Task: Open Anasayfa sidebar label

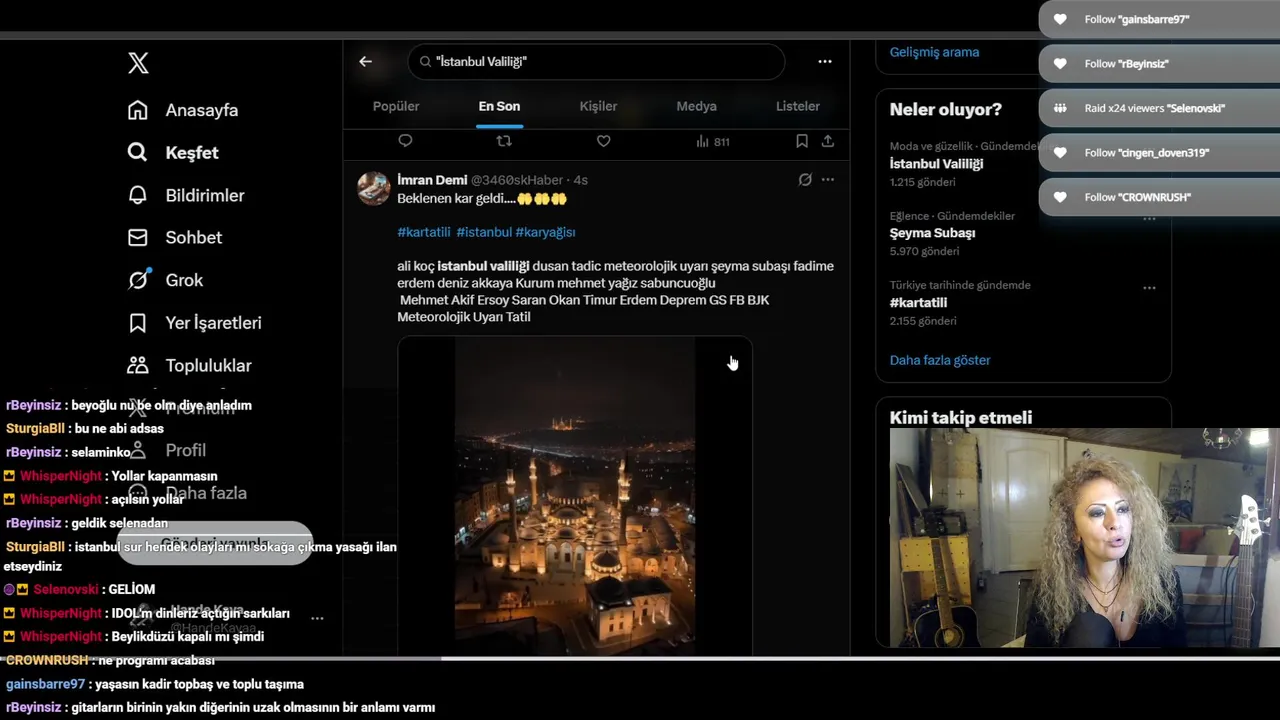Action: pyautogui.click(x=202, y=110)
